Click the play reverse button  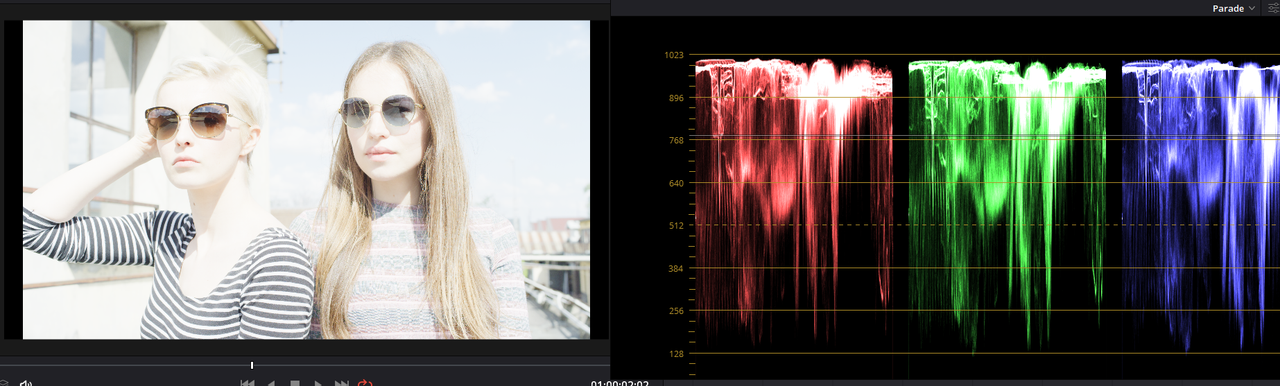[271, 383]
